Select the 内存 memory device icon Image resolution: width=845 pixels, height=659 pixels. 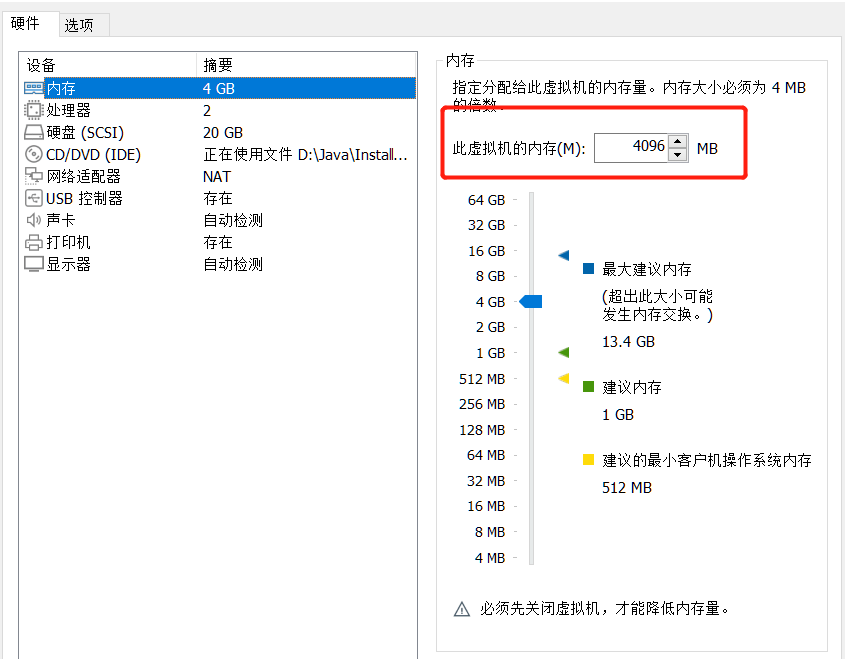pyautogui.click(x=33, y=88)
